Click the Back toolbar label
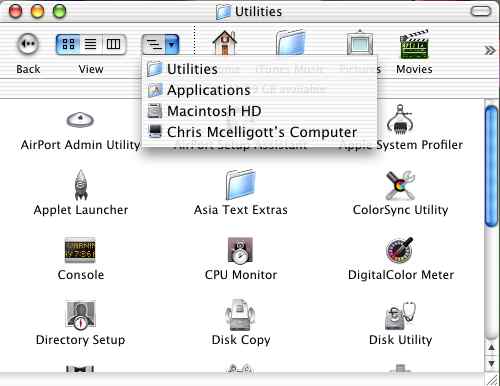This screenshot has width=500, height=386. click(x=28, y=69)
